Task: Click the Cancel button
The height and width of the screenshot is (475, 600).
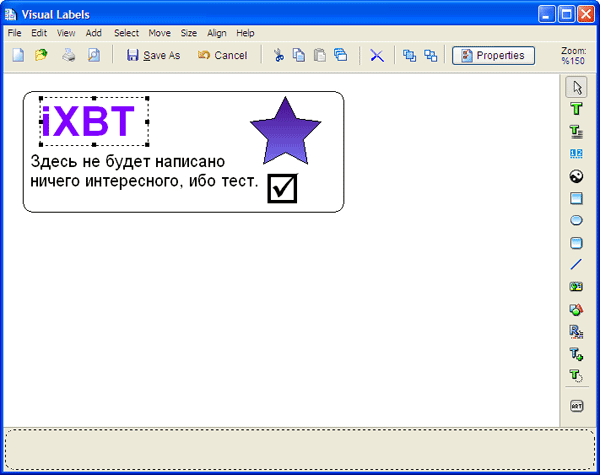Action: (223, 55)
